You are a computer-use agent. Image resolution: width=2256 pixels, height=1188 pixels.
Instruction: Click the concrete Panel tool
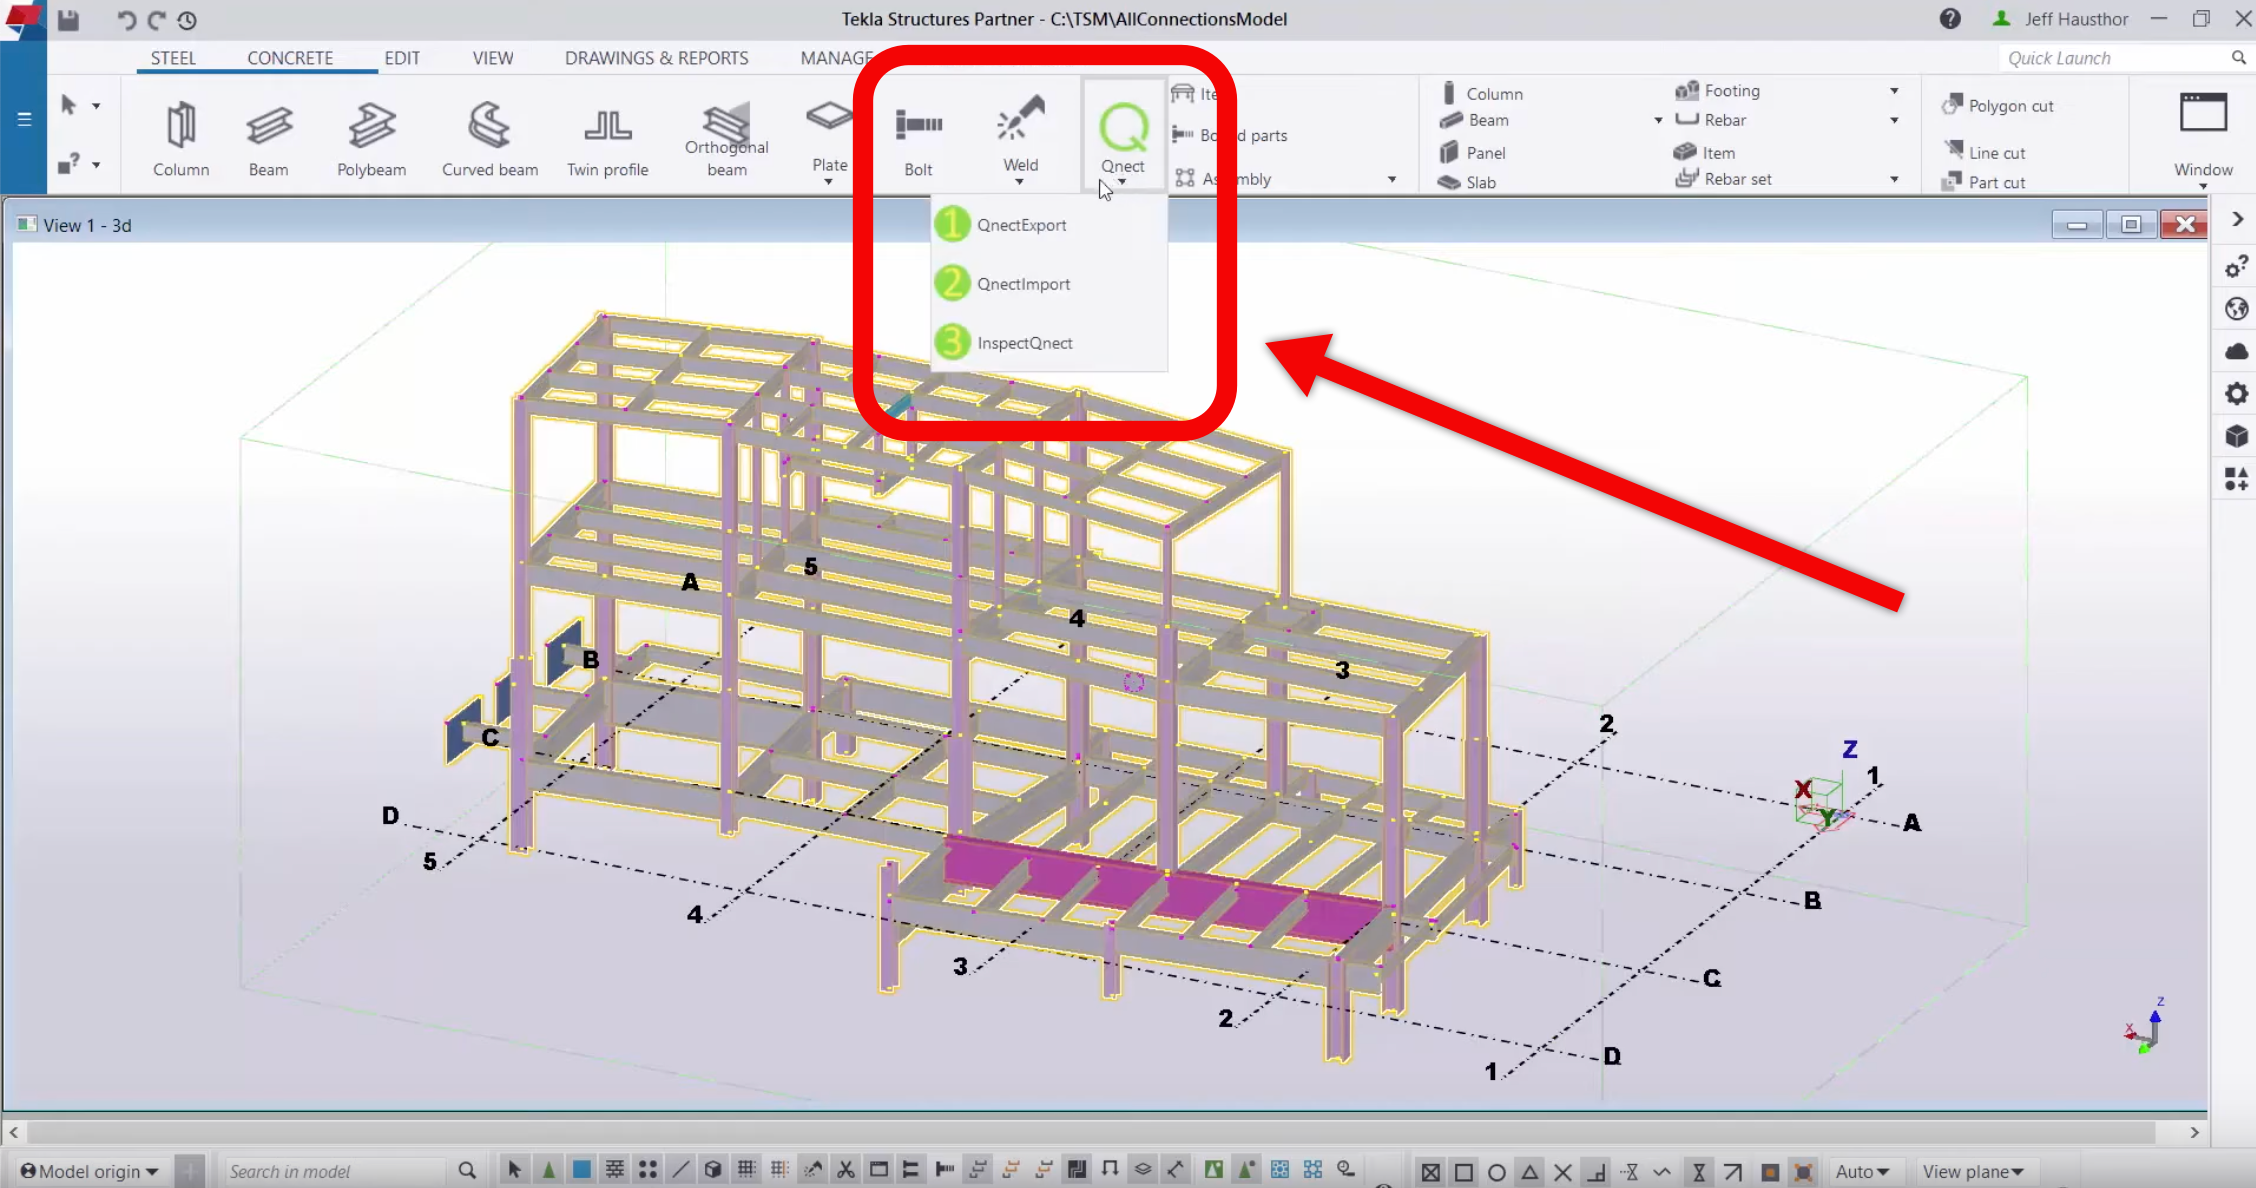(x=1472, y=152)
